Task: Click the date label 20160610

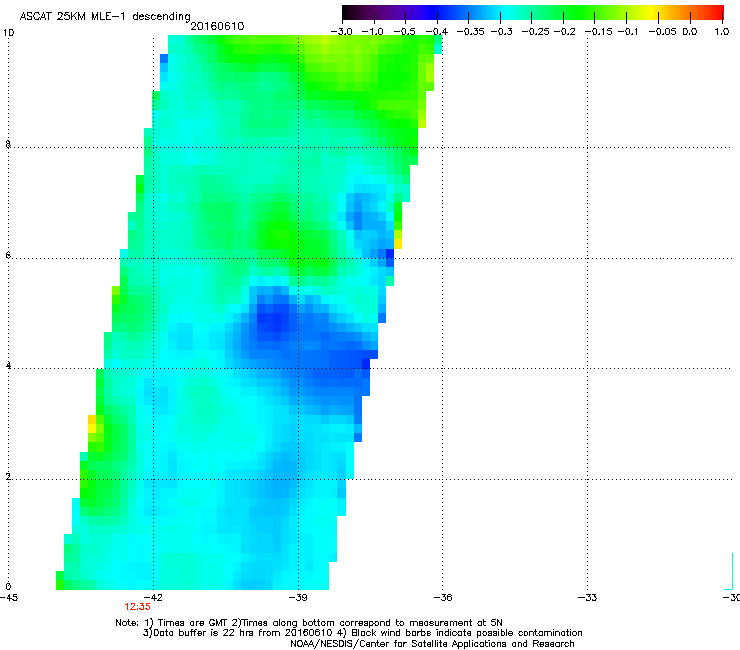Action: pos(217,26)
